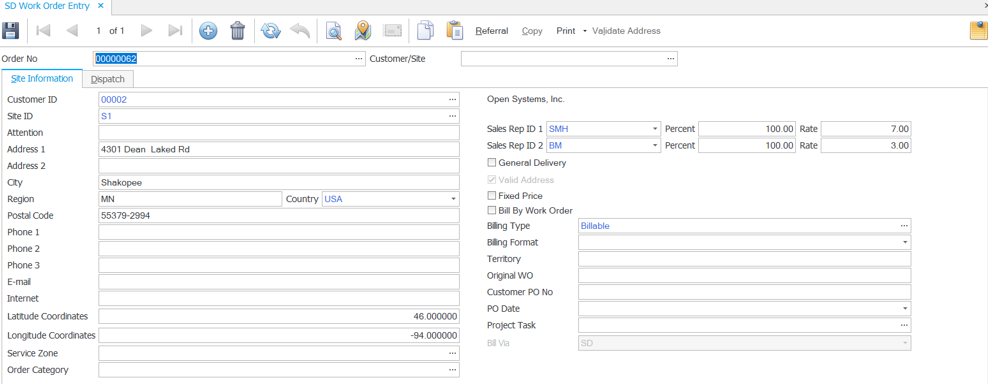This screenshot has width=988, height=384.
Task: Toggle the Valid Address checkbox
Action: (x=492, y=180)
